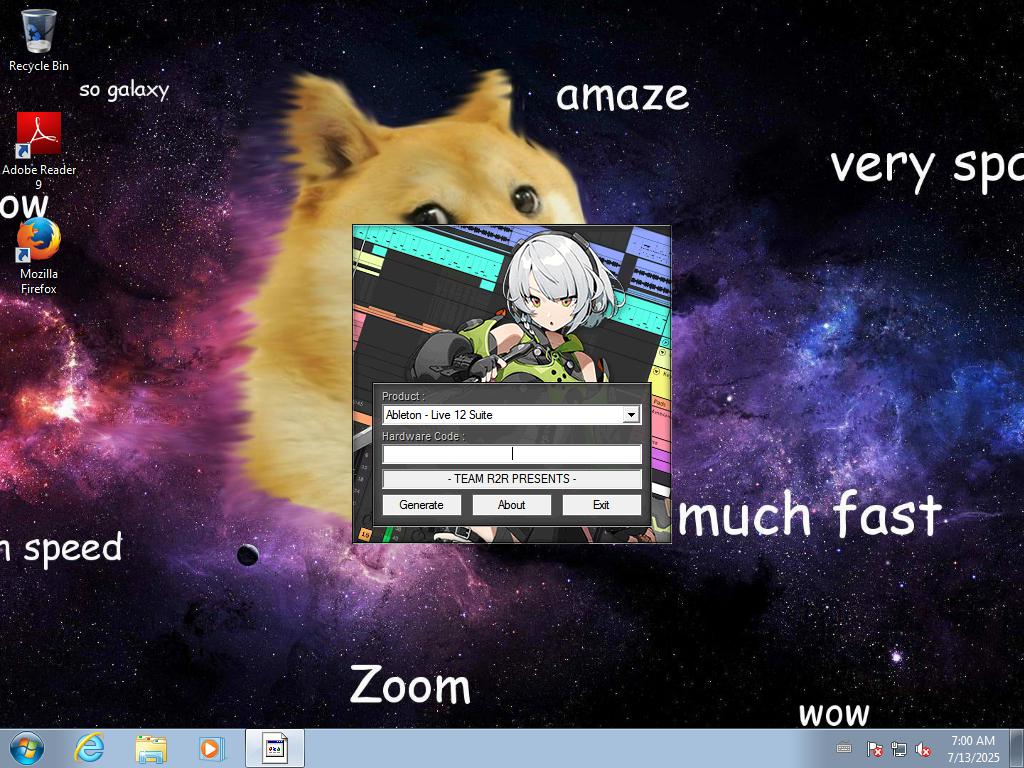Click the "7/13/2025" date in the tray

tap(973, 758)
